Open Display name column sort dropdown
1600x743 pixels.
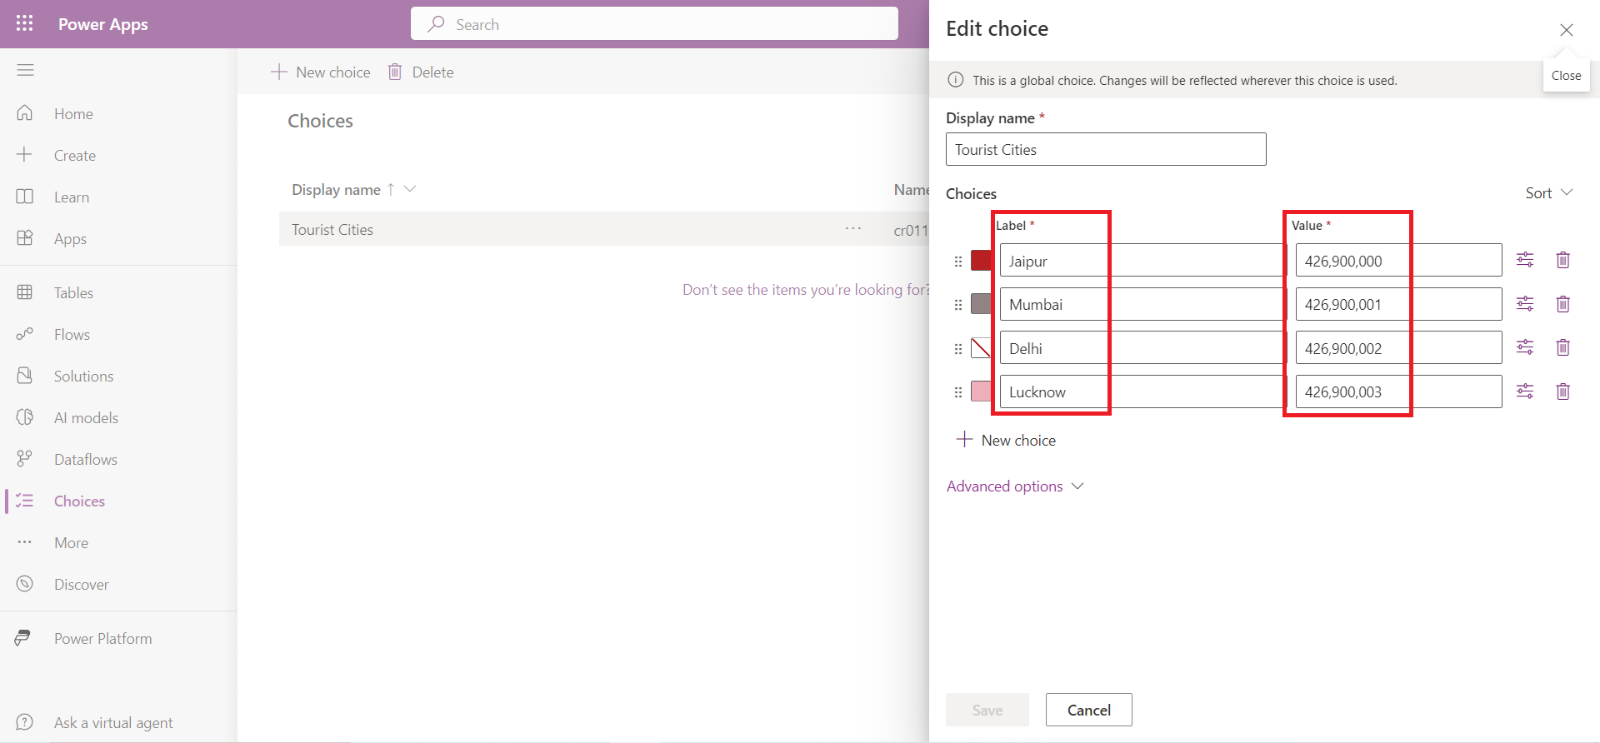pos(409,189)
